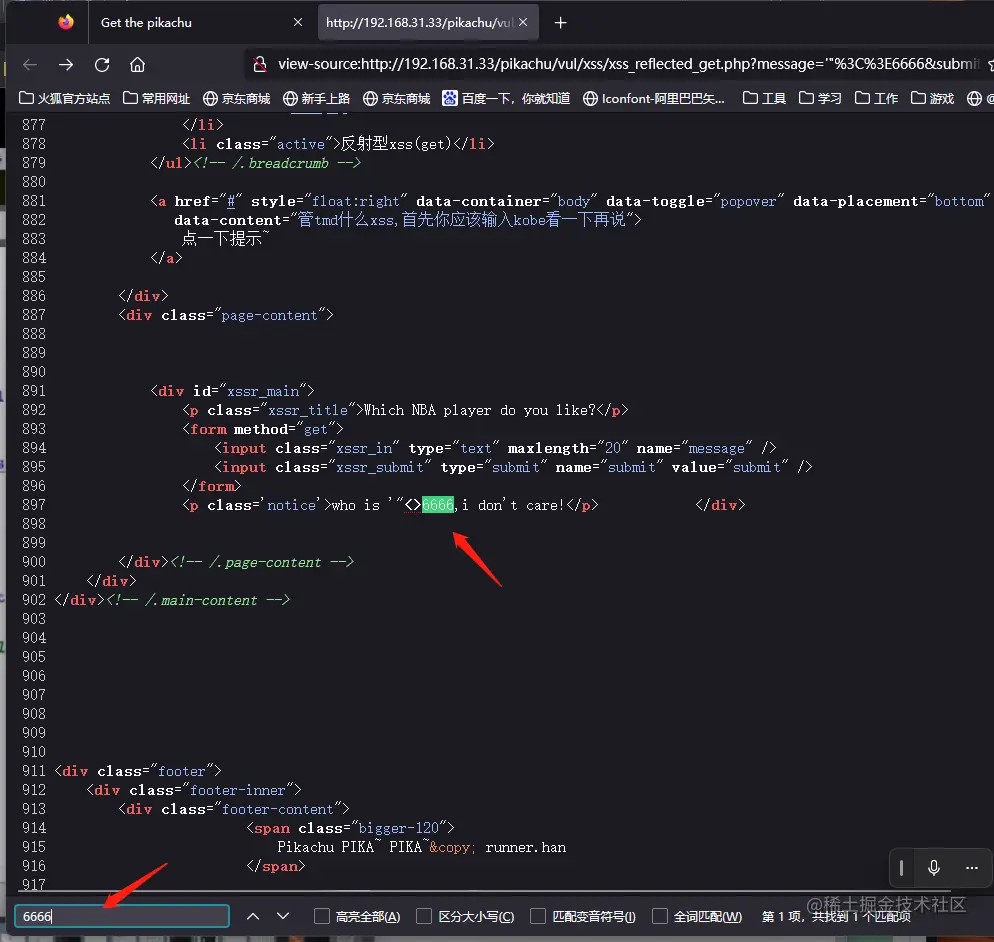Enable the 高亮全部 highlight all checkbox
Screen dimensions: 994x942
click(322, 916)
